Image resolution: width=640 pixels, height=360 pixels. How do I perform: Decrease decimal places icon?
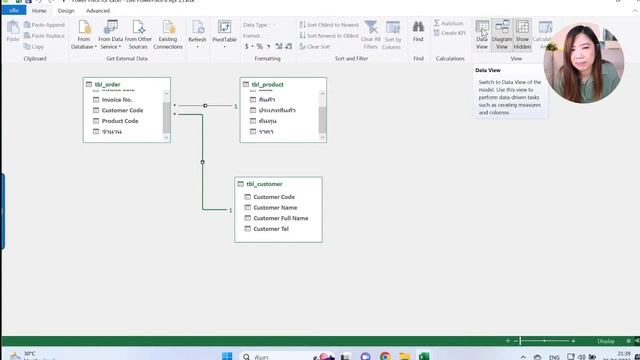point(289,47)
